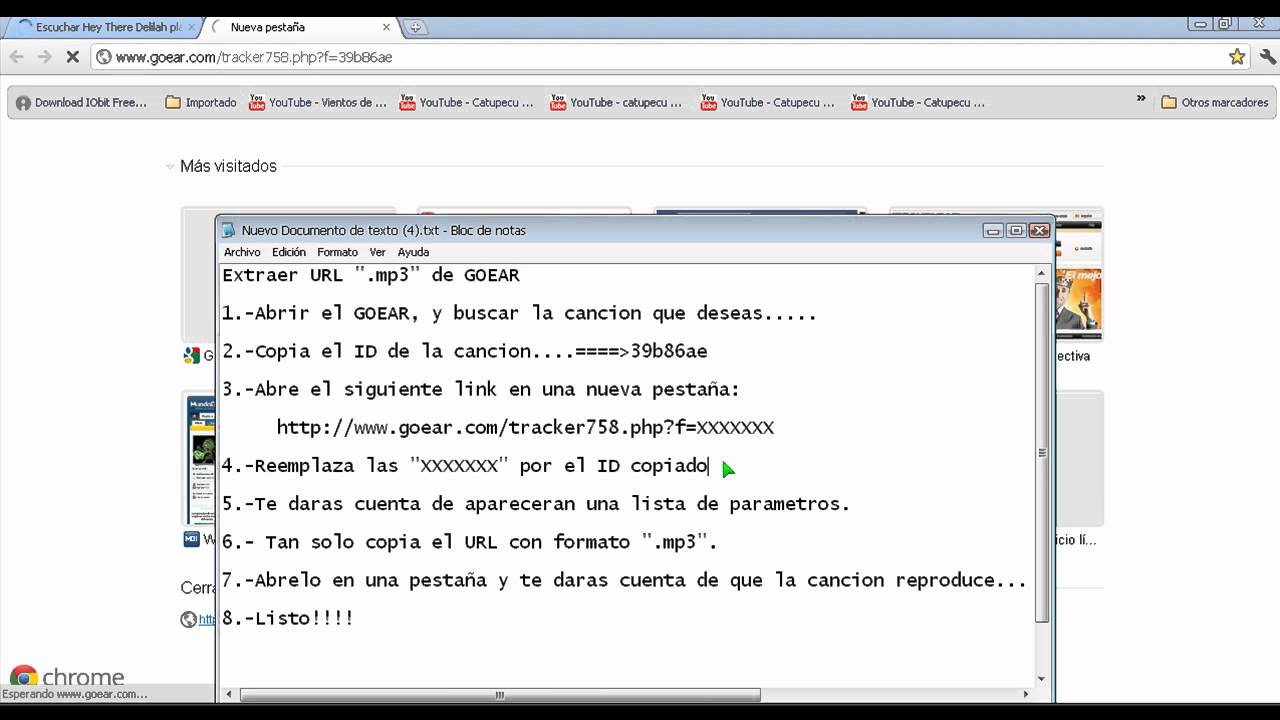Open Ayuda menu in Notepad
The image size is (1280, 720).
(x=413, y=252)
